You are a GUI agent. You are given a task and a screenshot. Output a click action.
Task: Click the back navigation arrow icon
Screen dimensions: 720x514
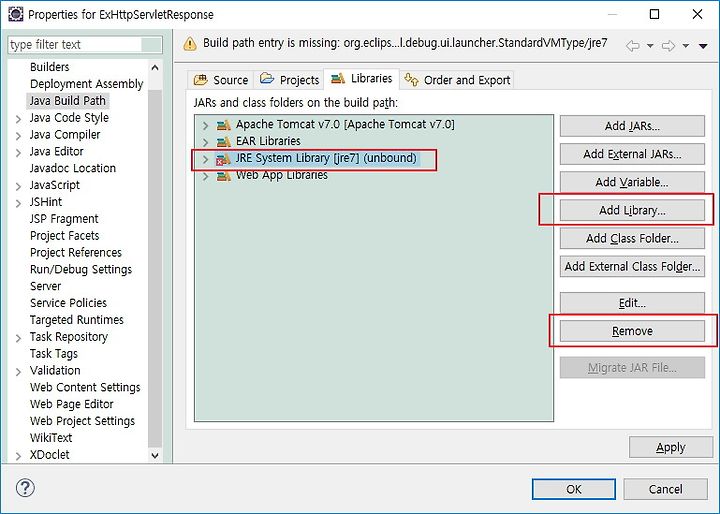[633, 45]
